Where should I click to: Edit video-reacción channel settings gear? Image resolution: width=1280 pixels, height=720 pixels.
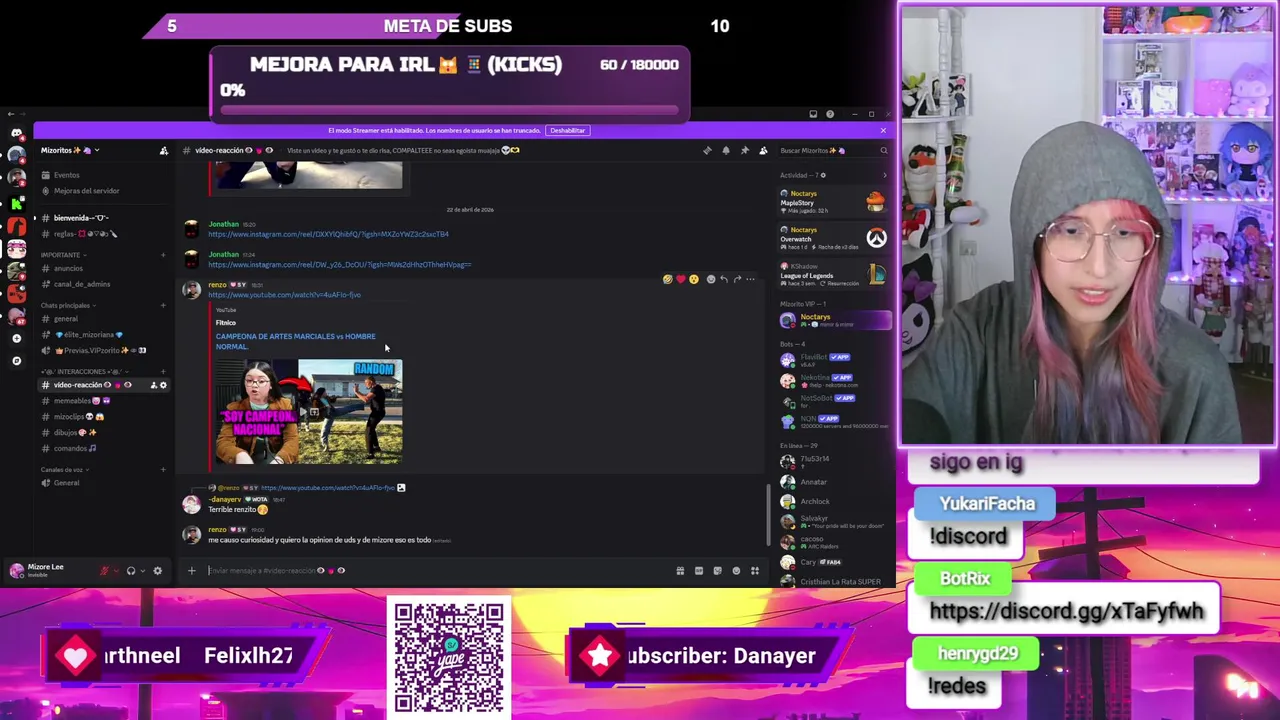pyautogui.click(x=164, y=385)
